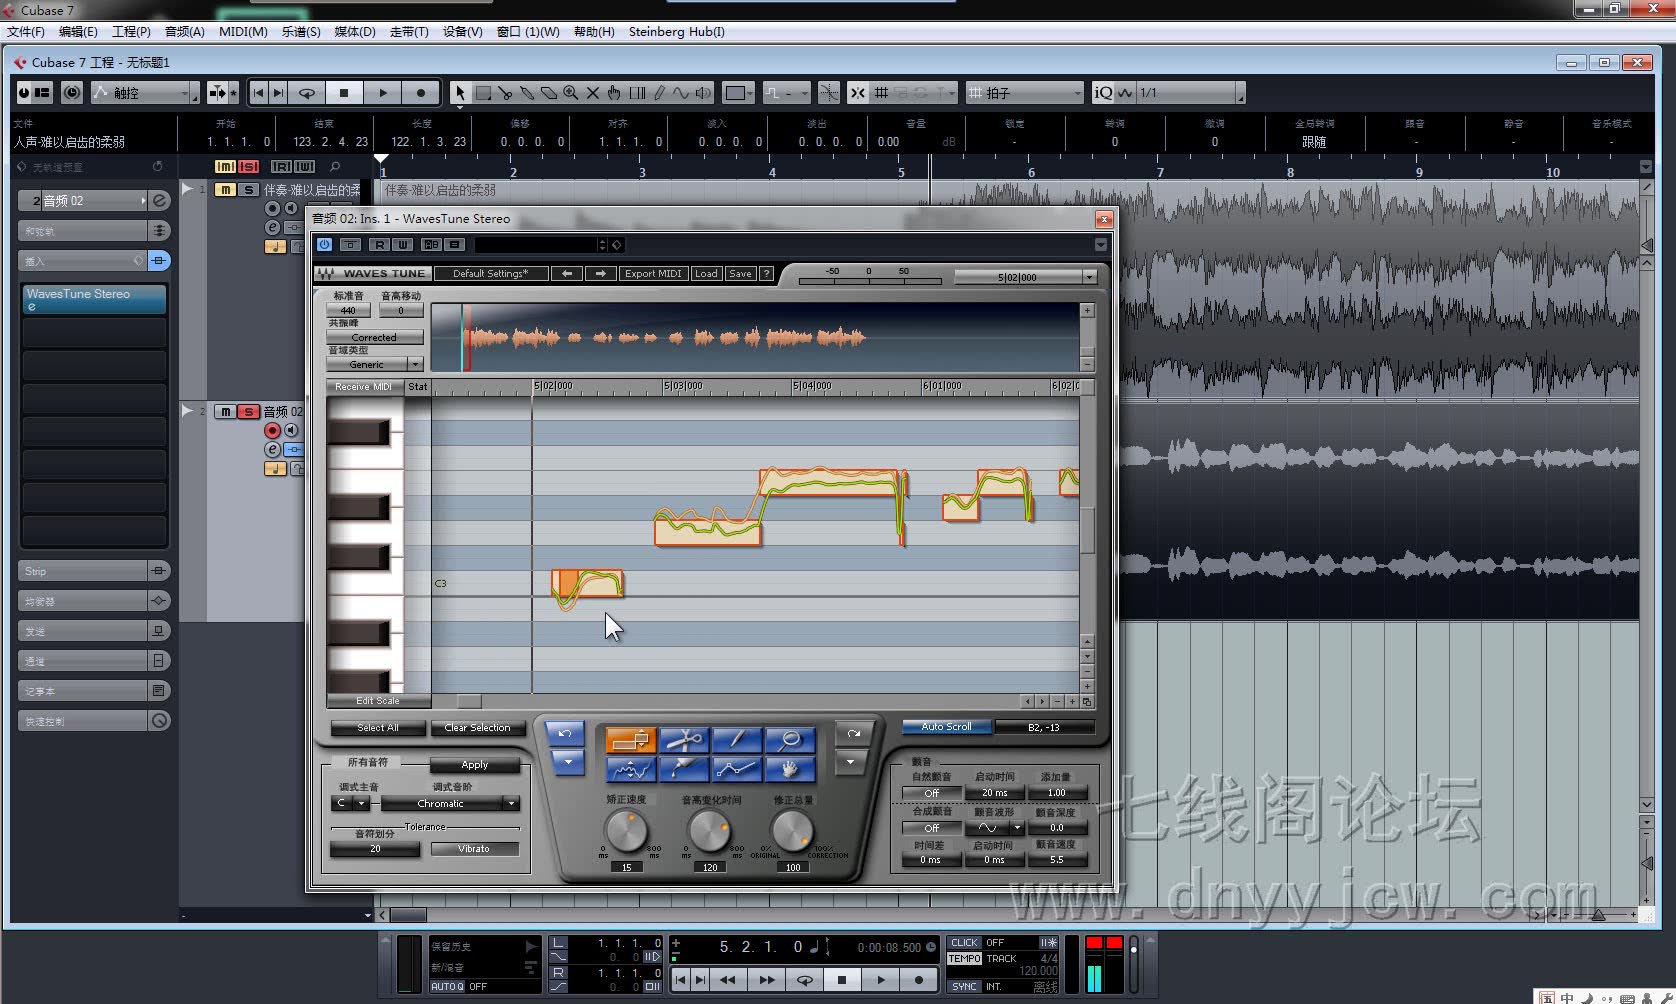Select the Glue tool in Cubase toolbar
Image resolution: width=1676 pixels, height=1004 pixels.
(x=527, y=93)
